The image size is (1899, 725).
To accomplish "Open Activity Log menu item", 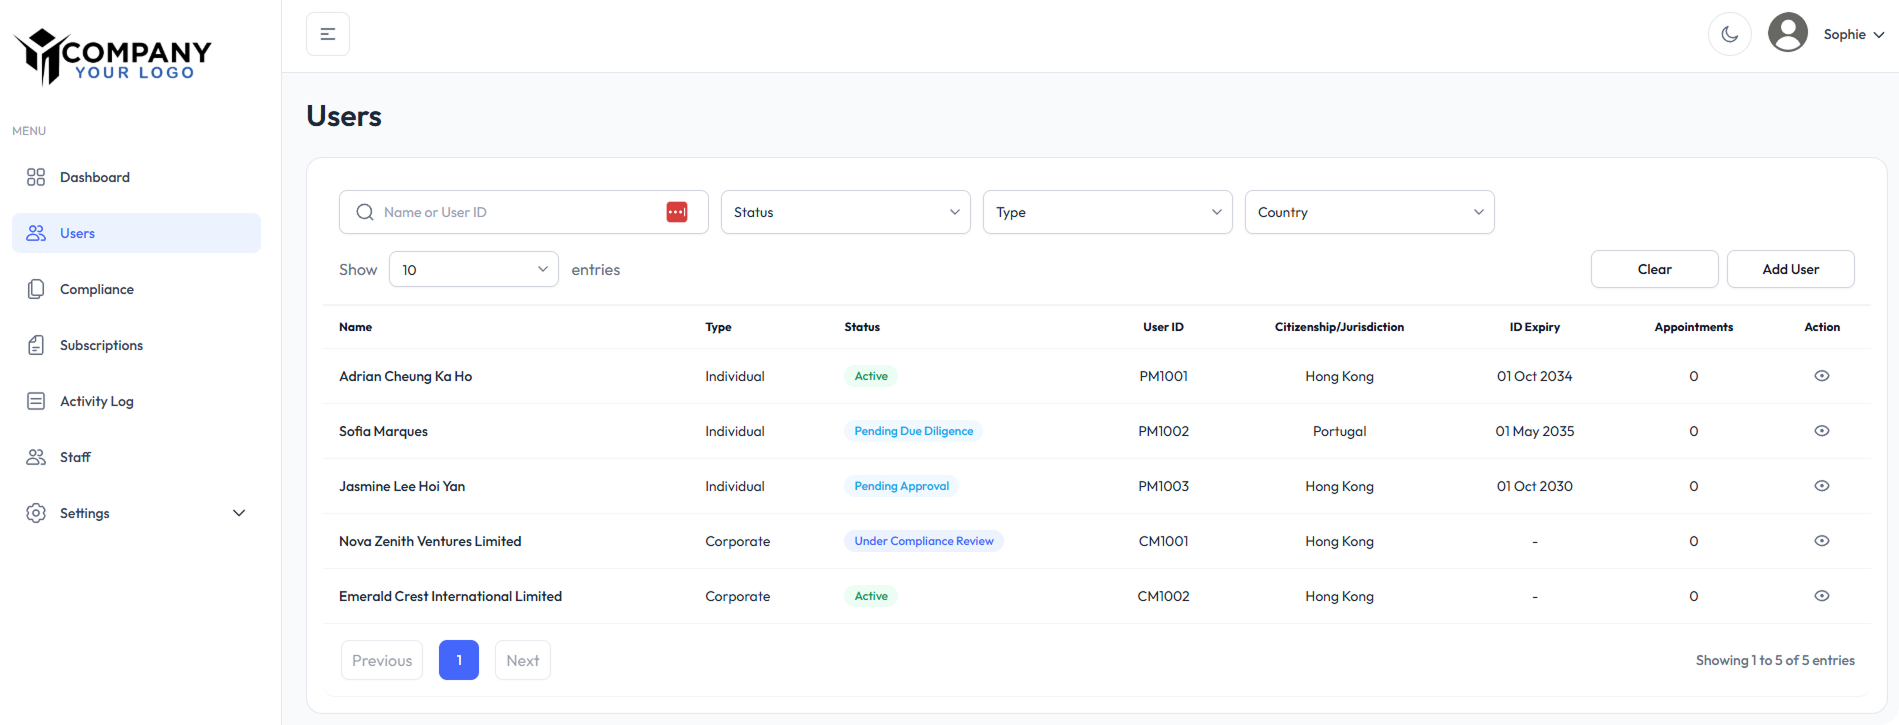I will click(x=136, y=401).
